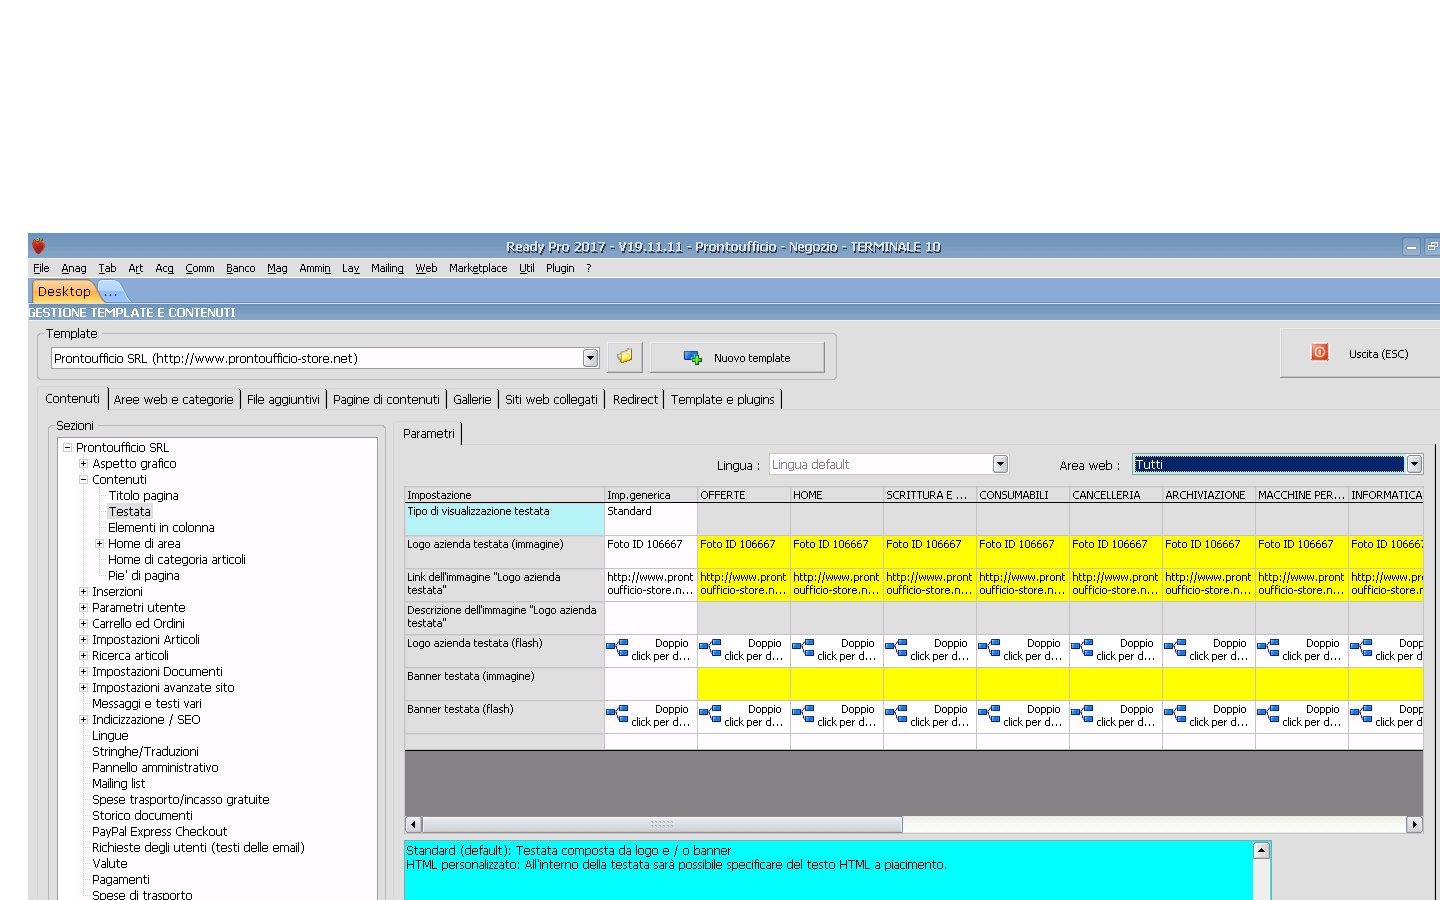
Task: Click flash icon in Banner testata flash row, ARCHIVIAZIONE column
Action: (x=1176, y=715)
